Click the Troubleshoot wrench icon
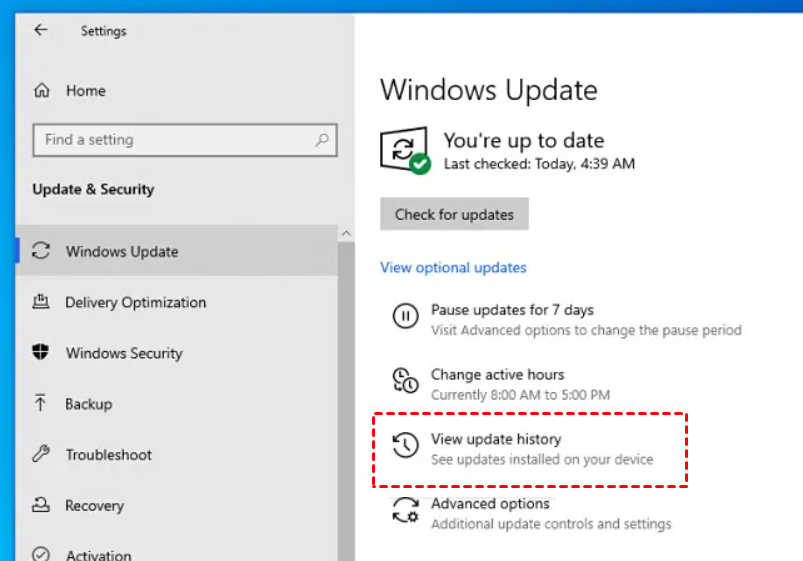Viewport: 803px width, 561px height. [x=41, y=453]
